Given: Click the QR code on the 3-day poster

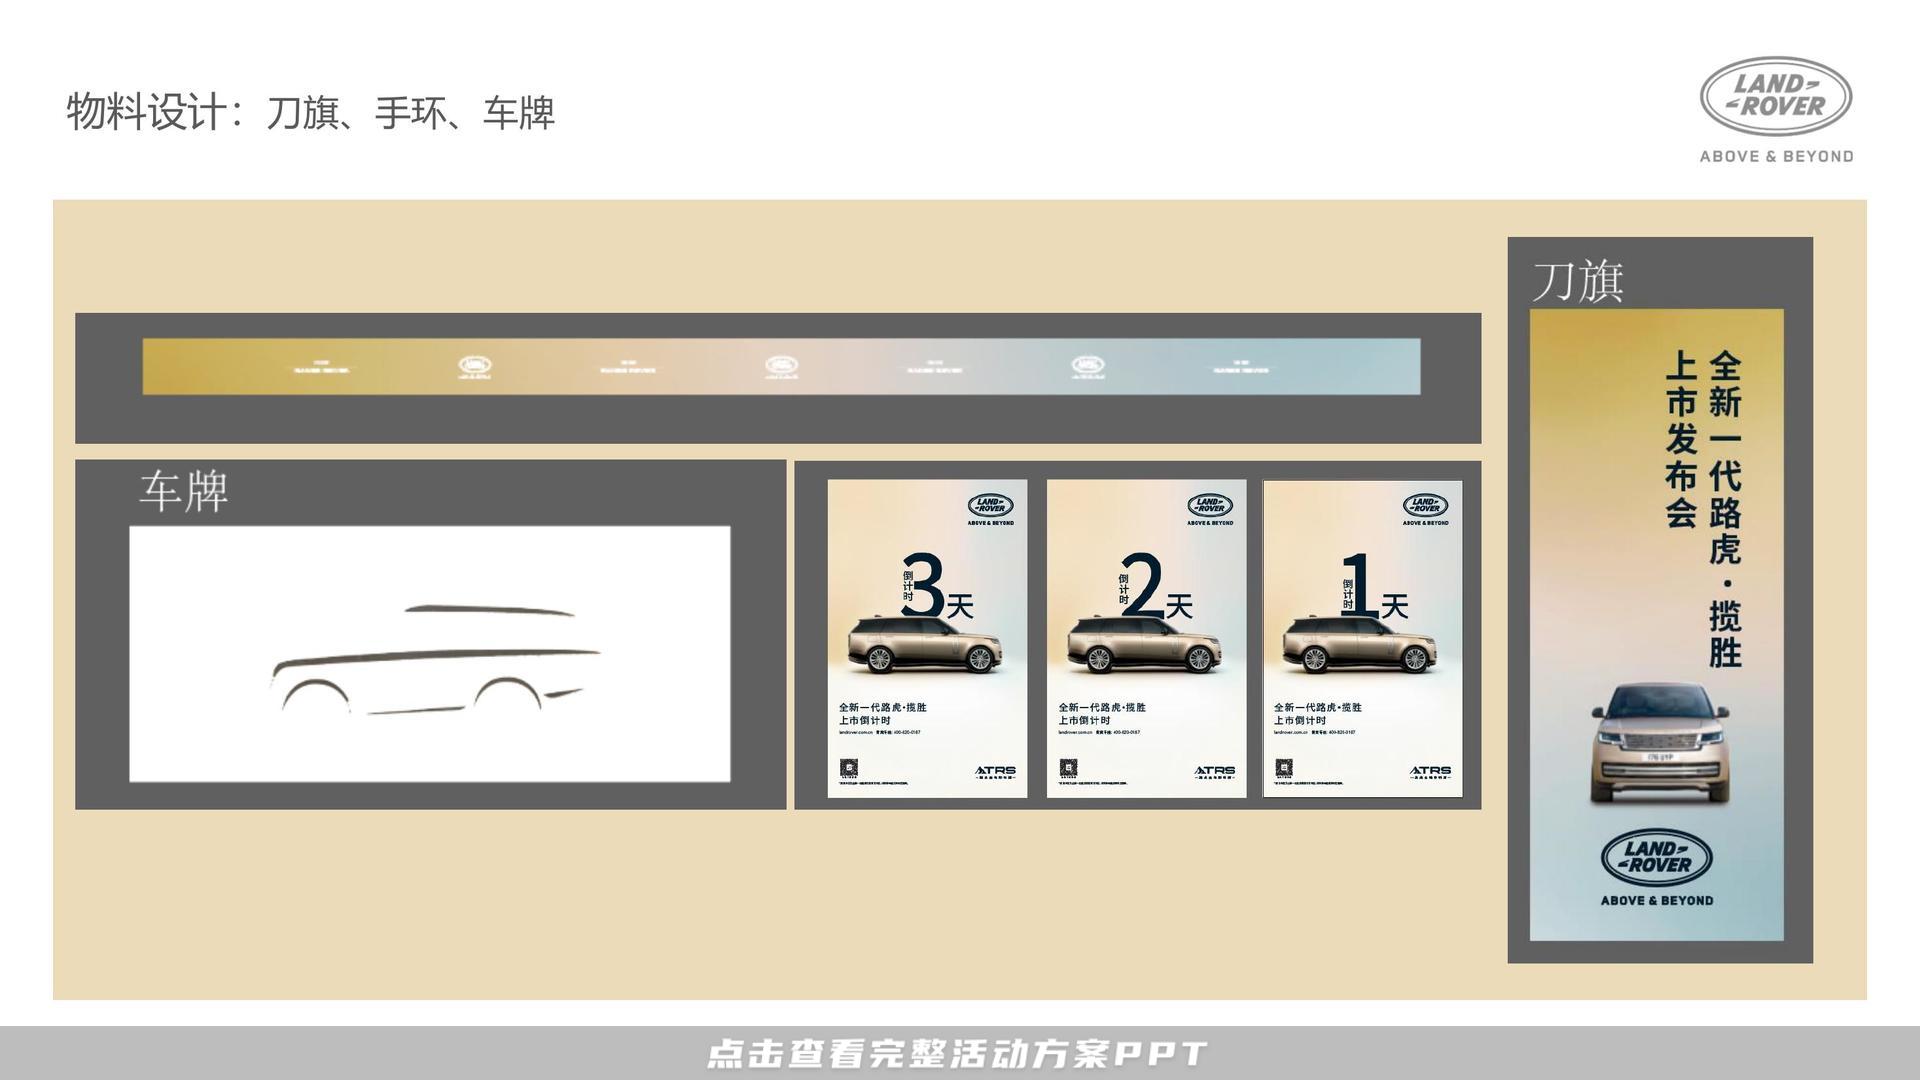Looking at the screenshot, I should (848, 768).
